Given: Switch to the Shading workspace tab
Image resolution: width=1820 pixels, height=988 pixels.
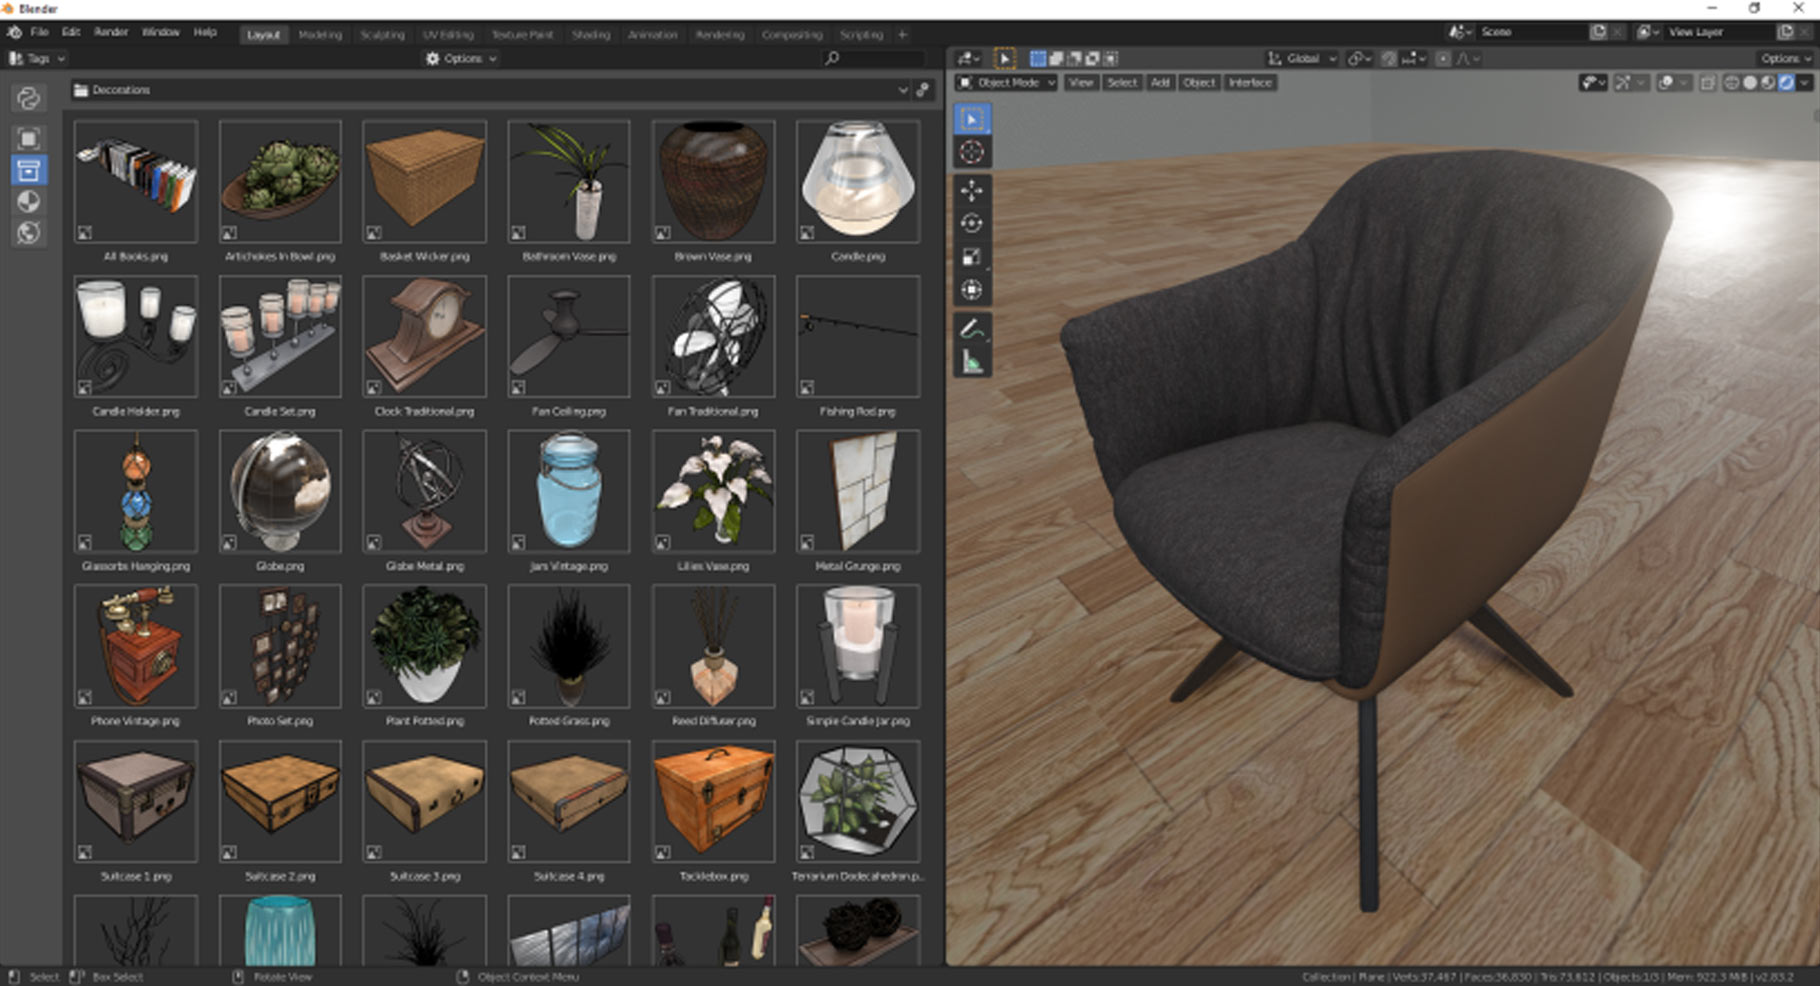Looking at the screenshot, I should [x=591, y=34].
